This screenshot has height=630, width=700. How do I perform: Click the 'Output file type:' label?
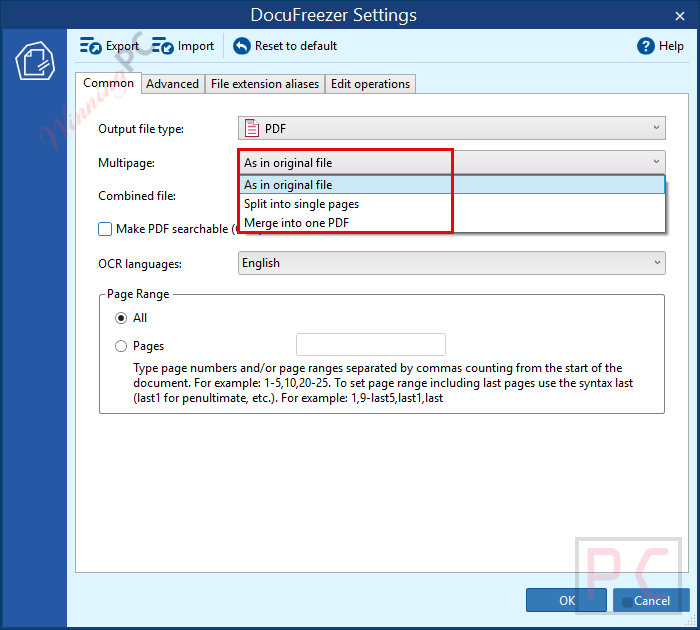141,129
